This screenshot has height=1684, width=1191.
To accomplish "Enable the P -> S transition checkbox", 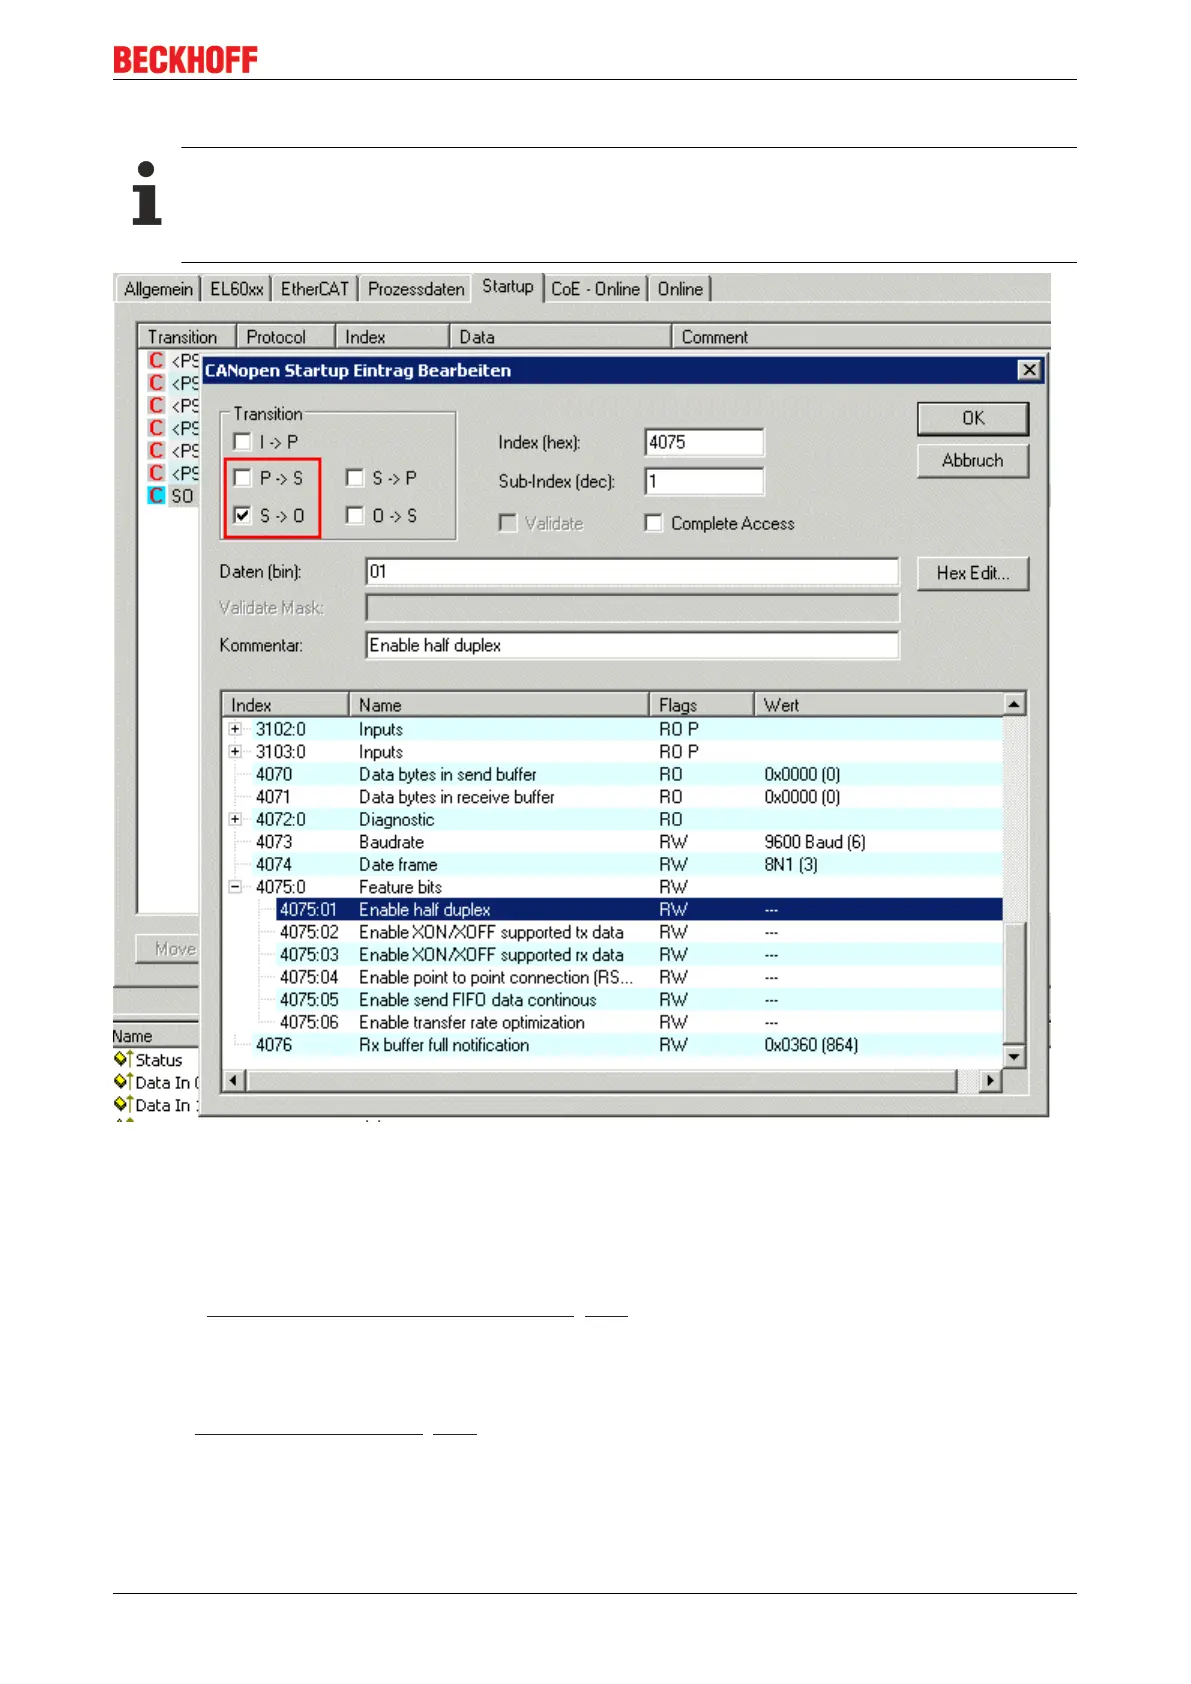I will click(x=242, y=478).
